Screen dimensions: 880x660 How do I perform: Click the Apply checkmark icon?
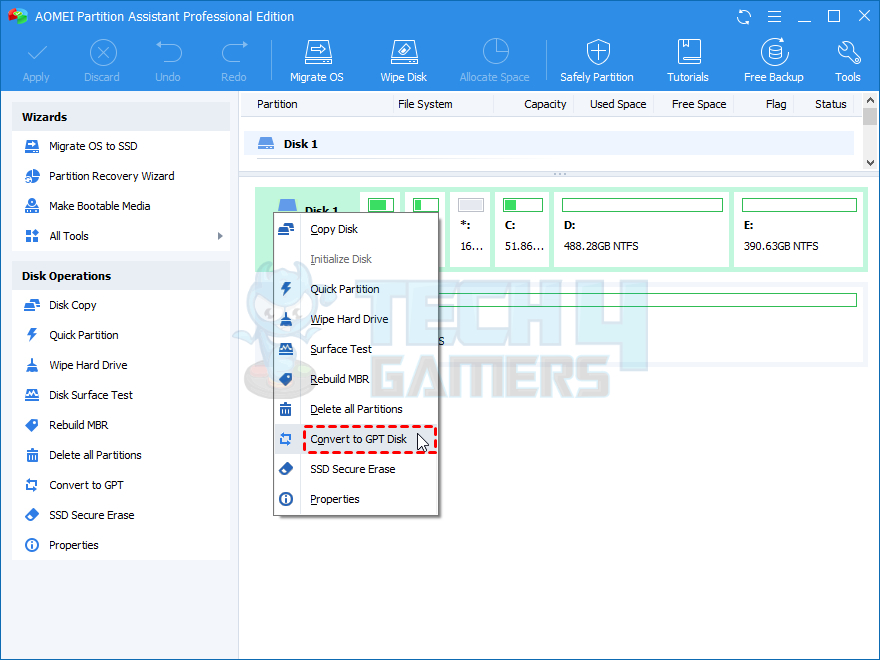point(36,53)
